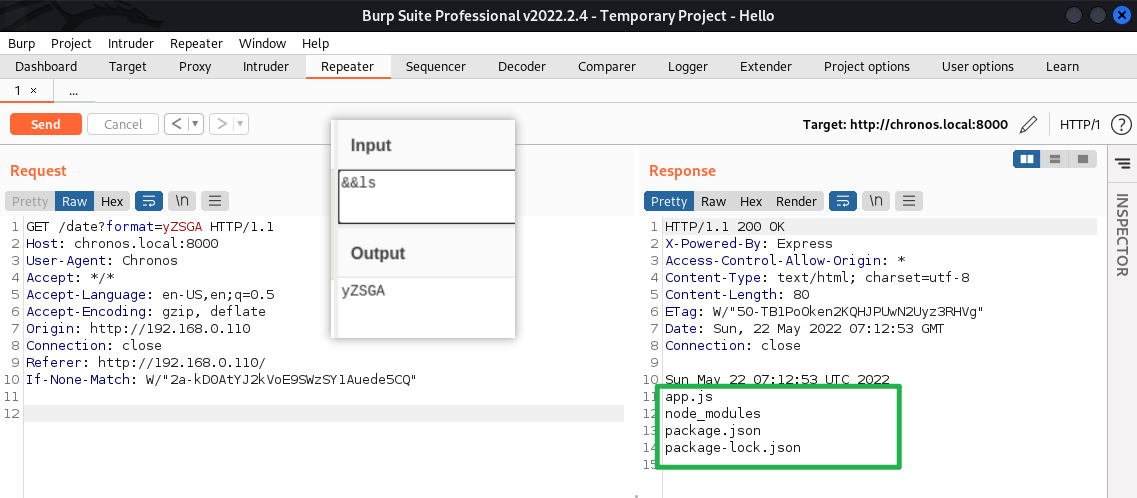Open the Window menu
1137x498 pixels.
pos(262,43)
